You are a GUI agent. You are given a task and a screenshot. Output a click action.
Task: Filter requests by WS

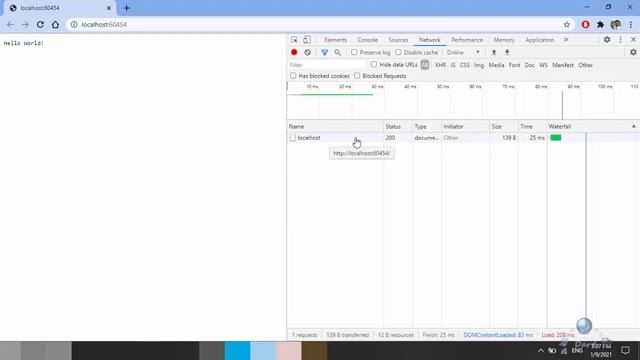click(543, 65)
